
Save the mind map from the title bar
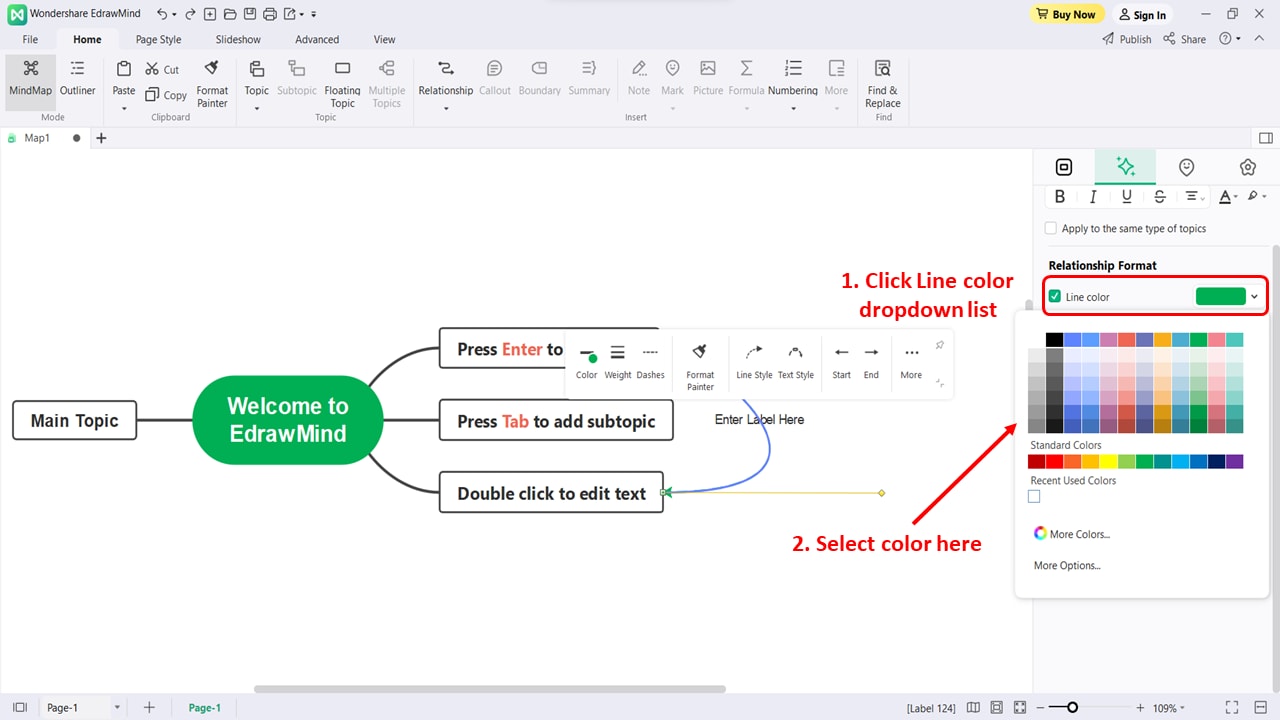(x=250, y=15)
